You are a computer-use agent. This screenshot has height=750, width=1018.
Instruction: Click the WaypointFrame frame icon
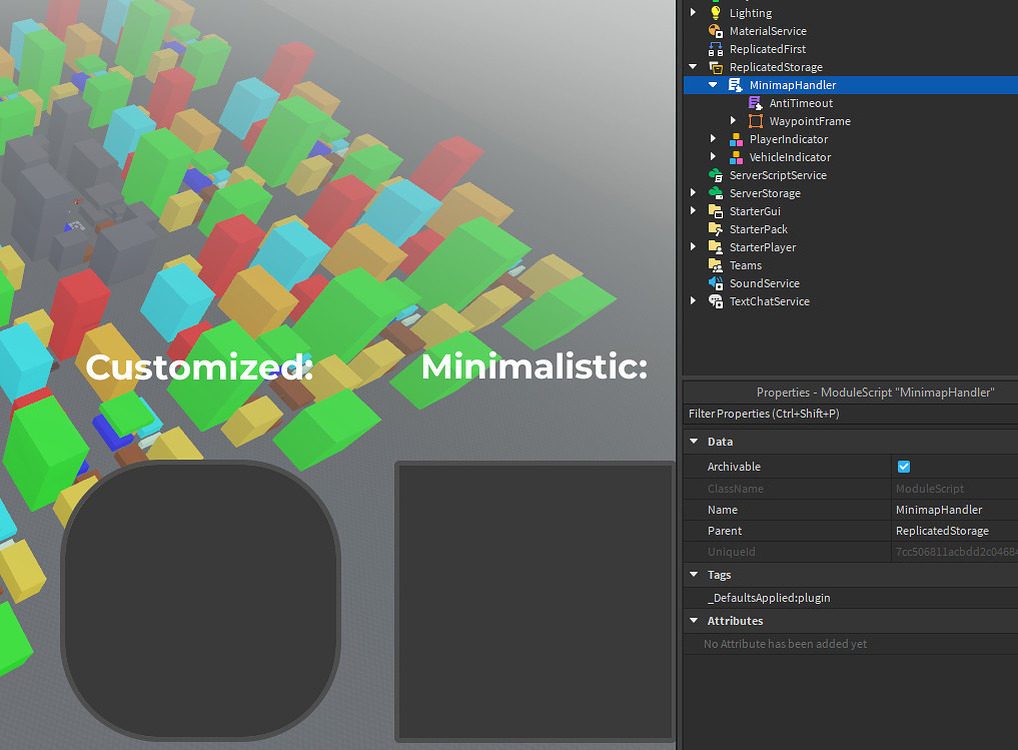point(756,121)
